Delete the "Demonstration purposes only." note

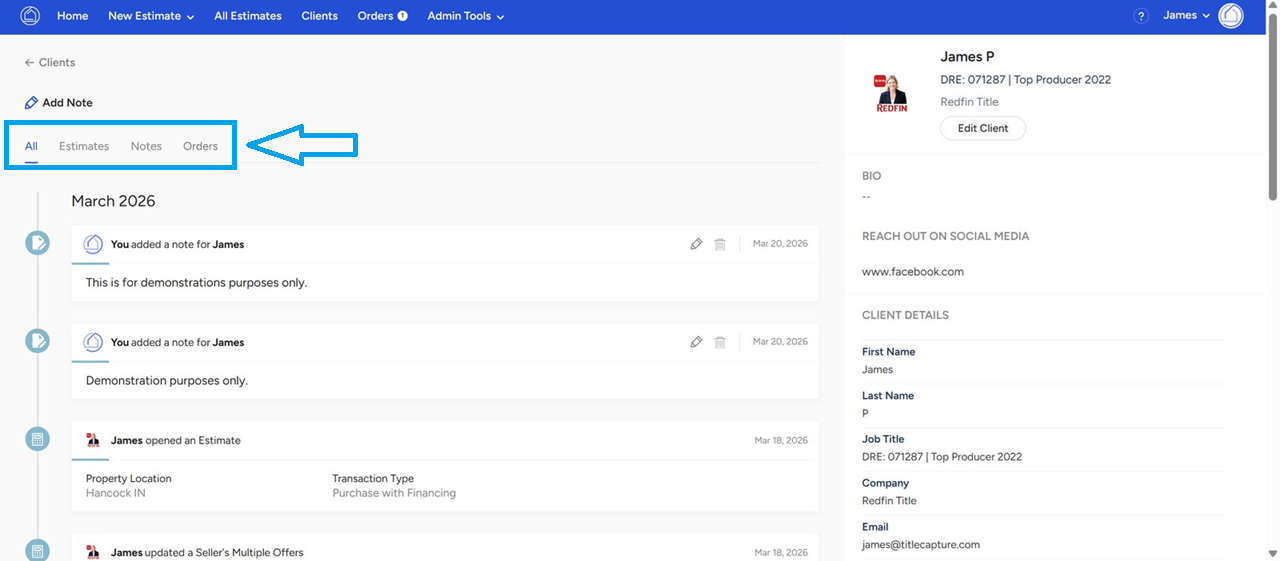point(720,342)
